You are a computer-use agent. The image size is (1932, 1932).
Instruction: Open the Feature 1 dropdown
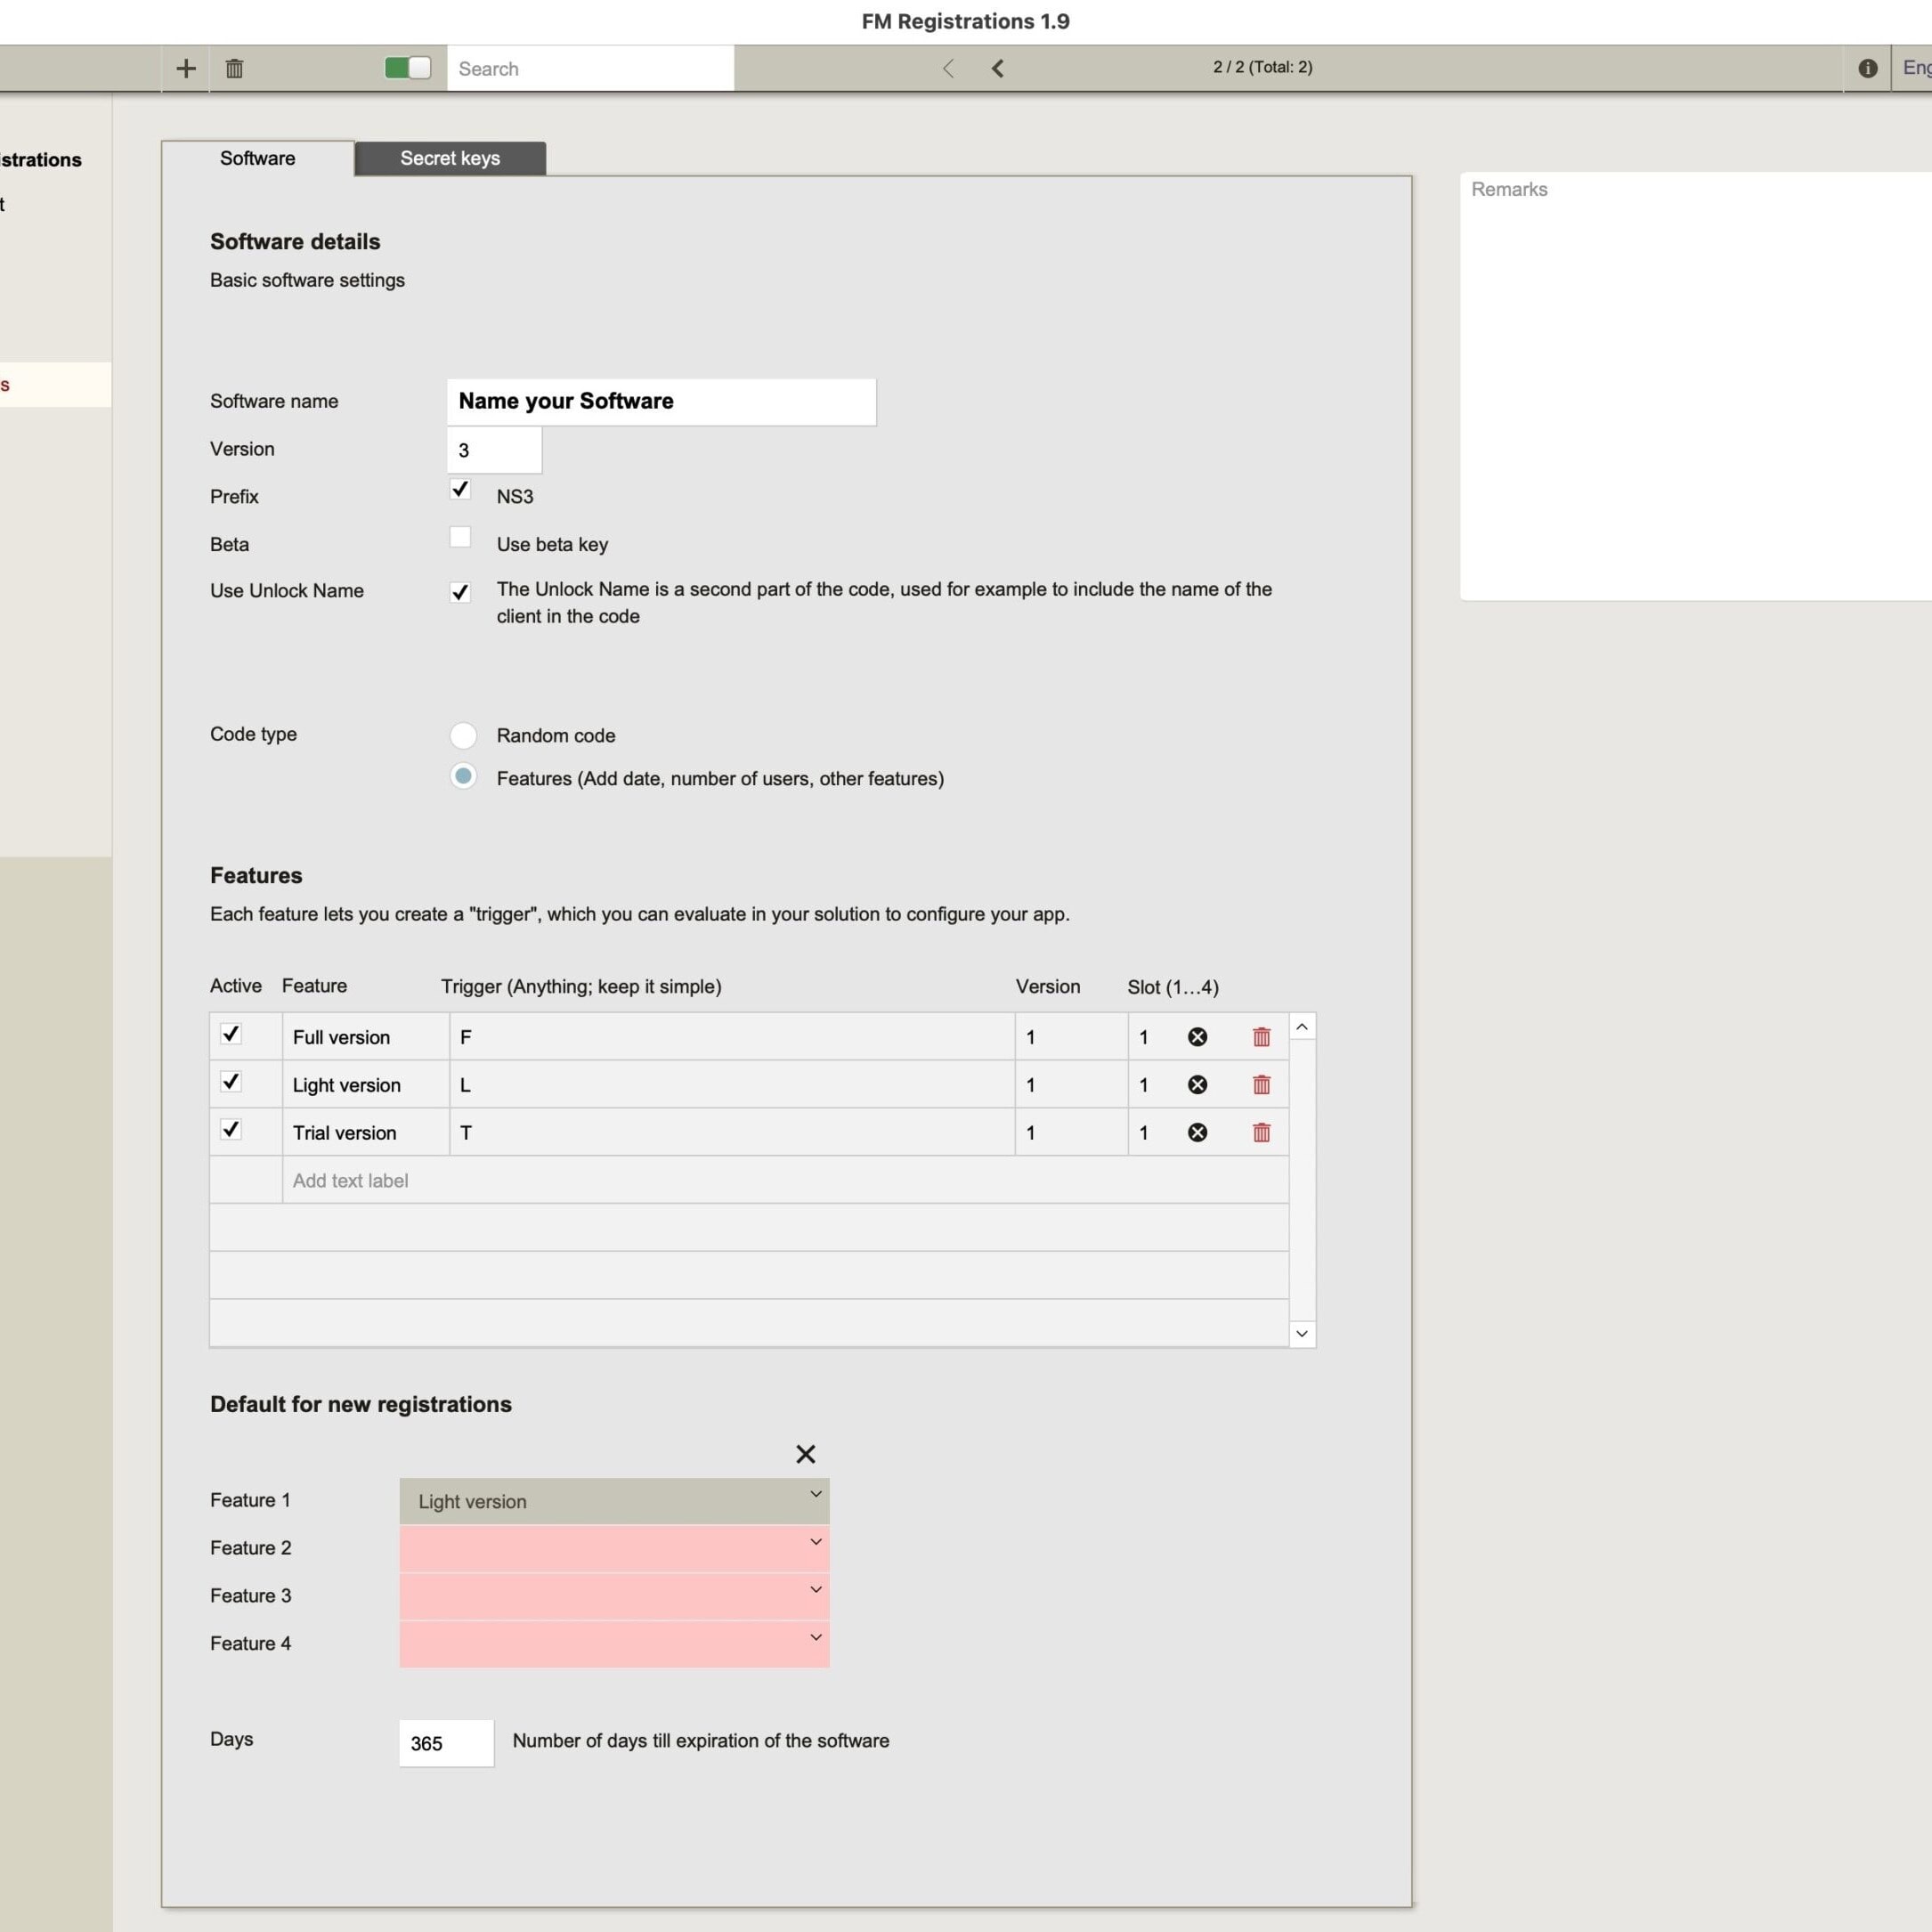click(x=614, y=1501)
